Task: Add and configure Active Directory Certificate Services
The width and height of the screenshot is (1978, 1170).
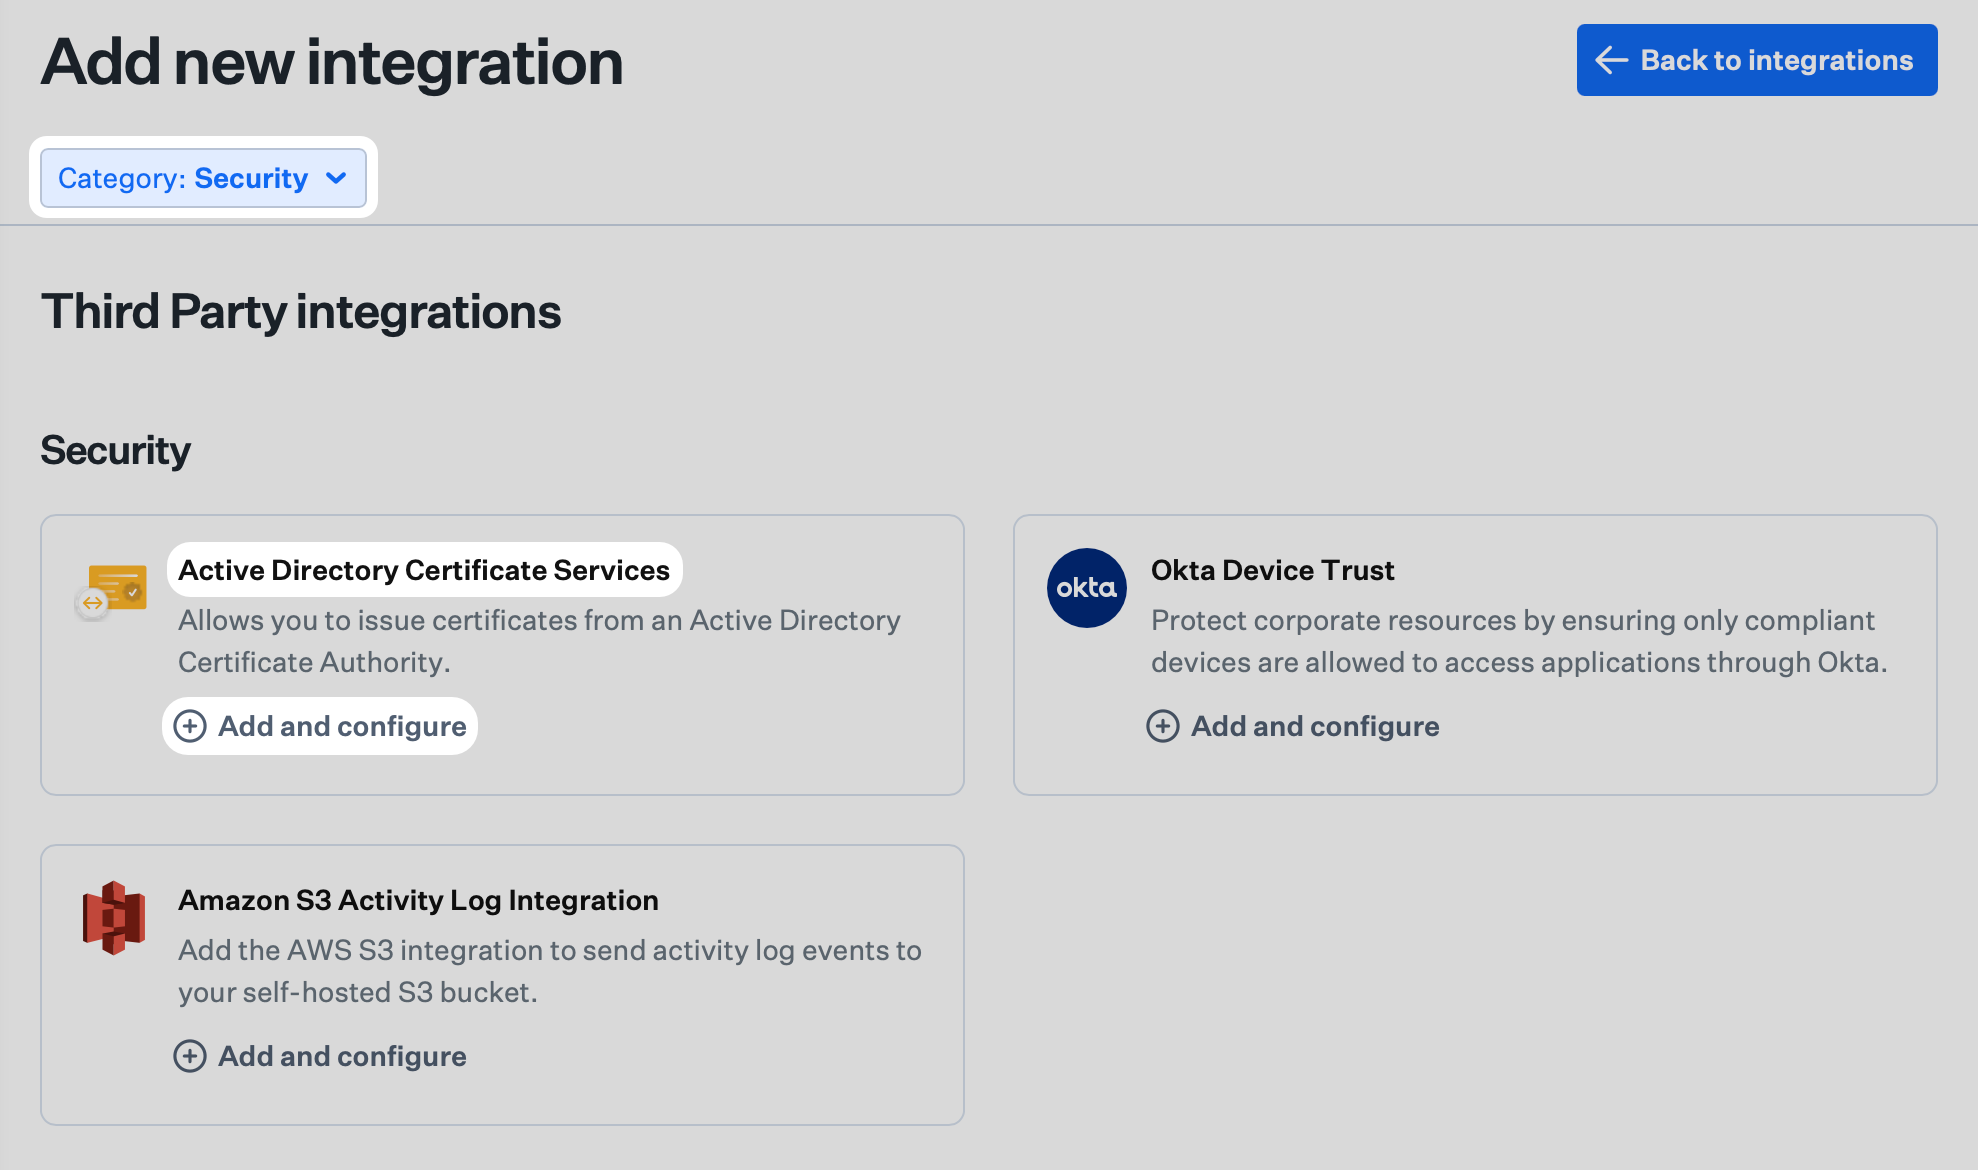Action: 320,726
